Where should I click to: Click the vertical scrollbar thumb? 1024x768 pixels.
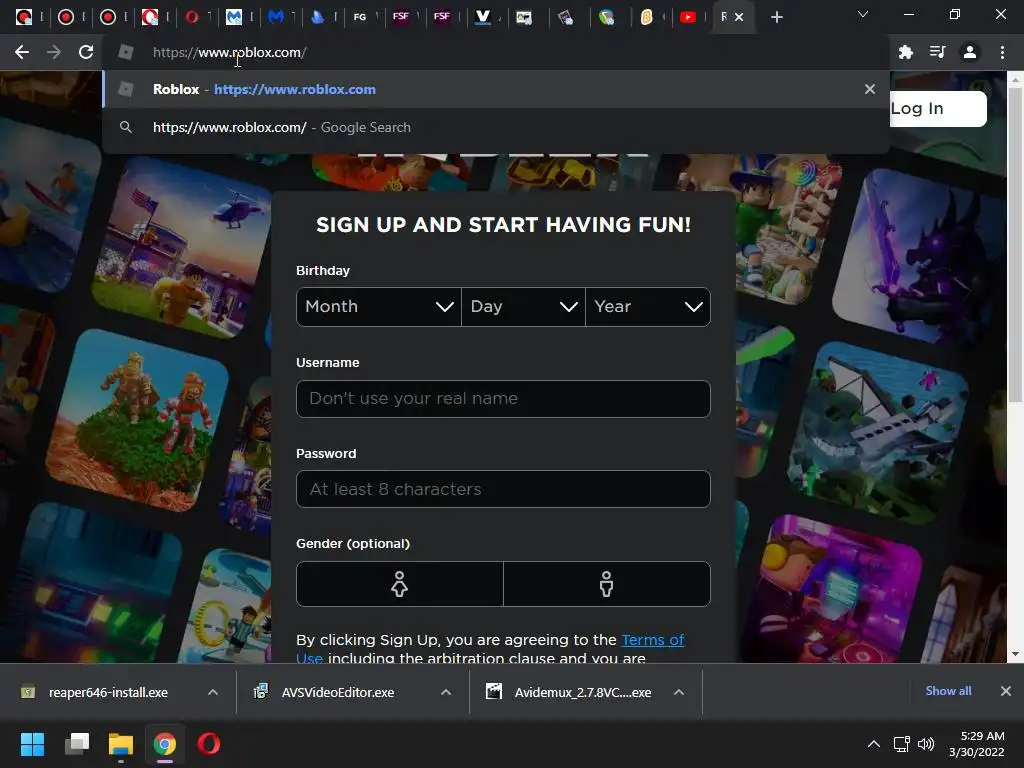[1015, 245]
